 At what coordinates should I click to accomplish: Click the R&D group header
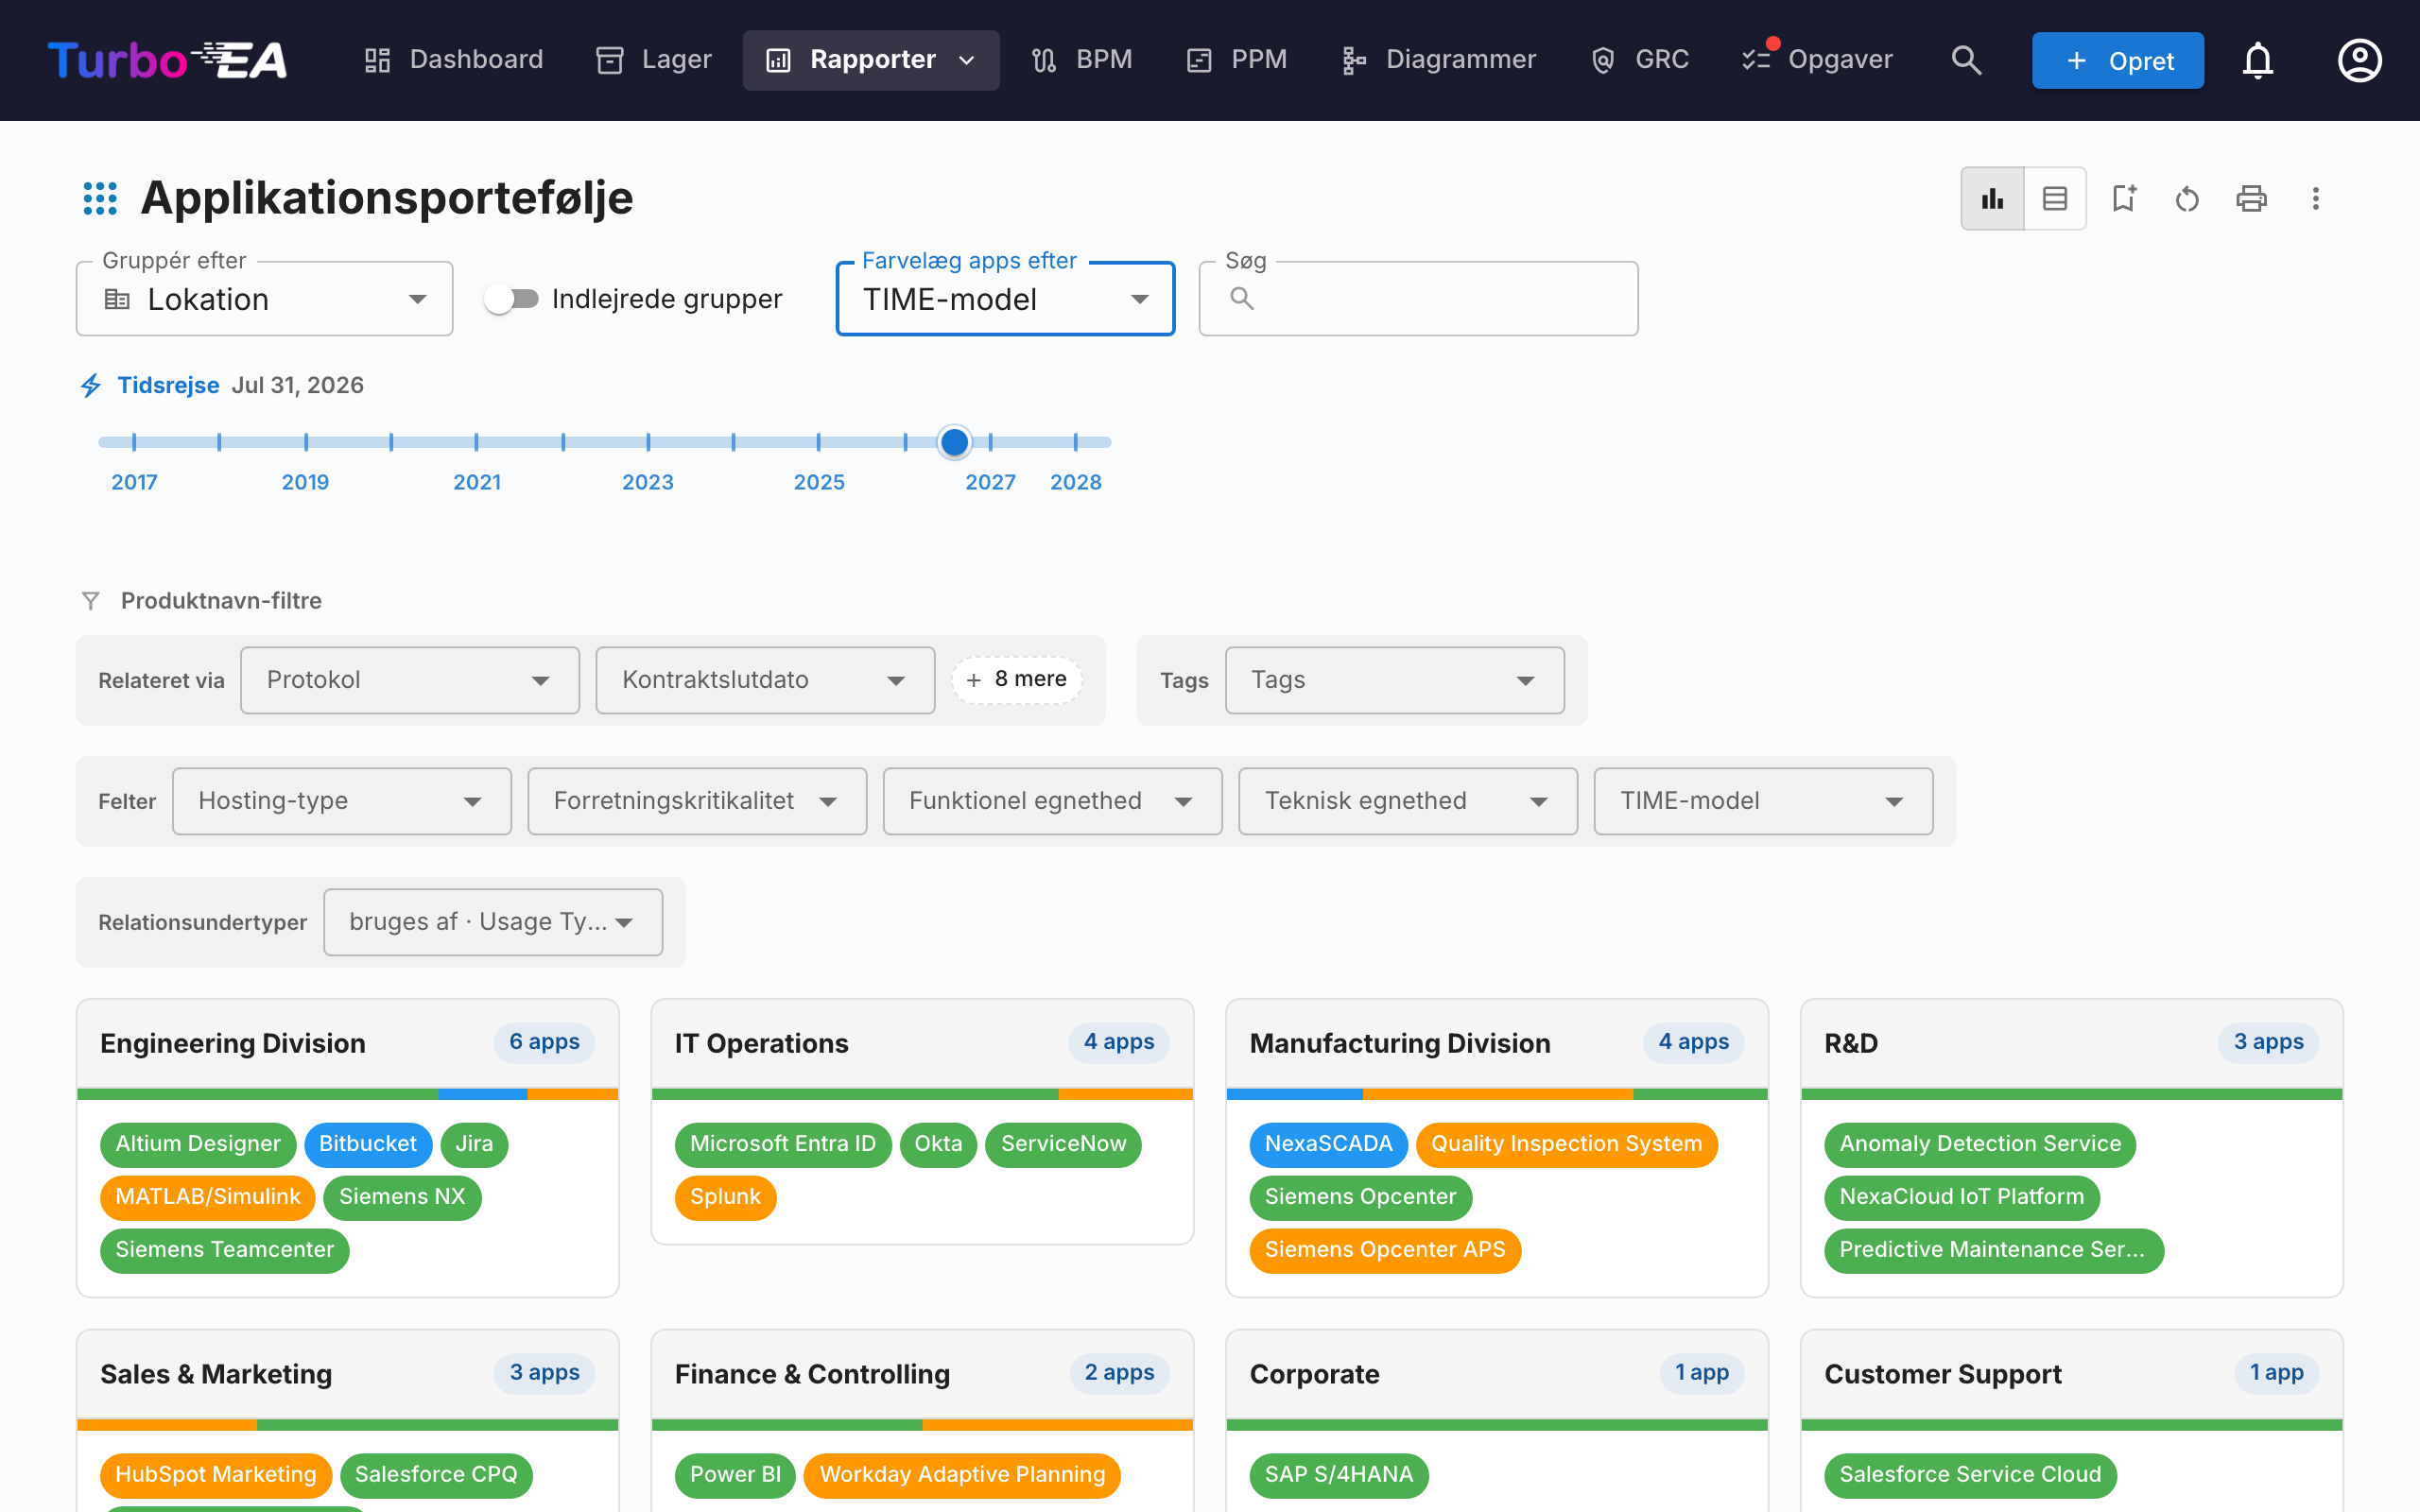pyautogui.click(x=2072, y=1044)
